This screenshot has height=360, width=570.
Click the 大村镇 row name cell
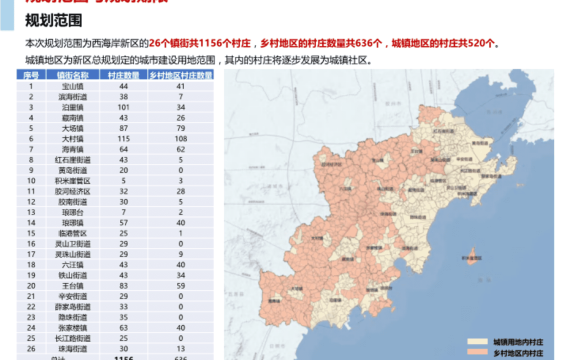tap(73, 139)
